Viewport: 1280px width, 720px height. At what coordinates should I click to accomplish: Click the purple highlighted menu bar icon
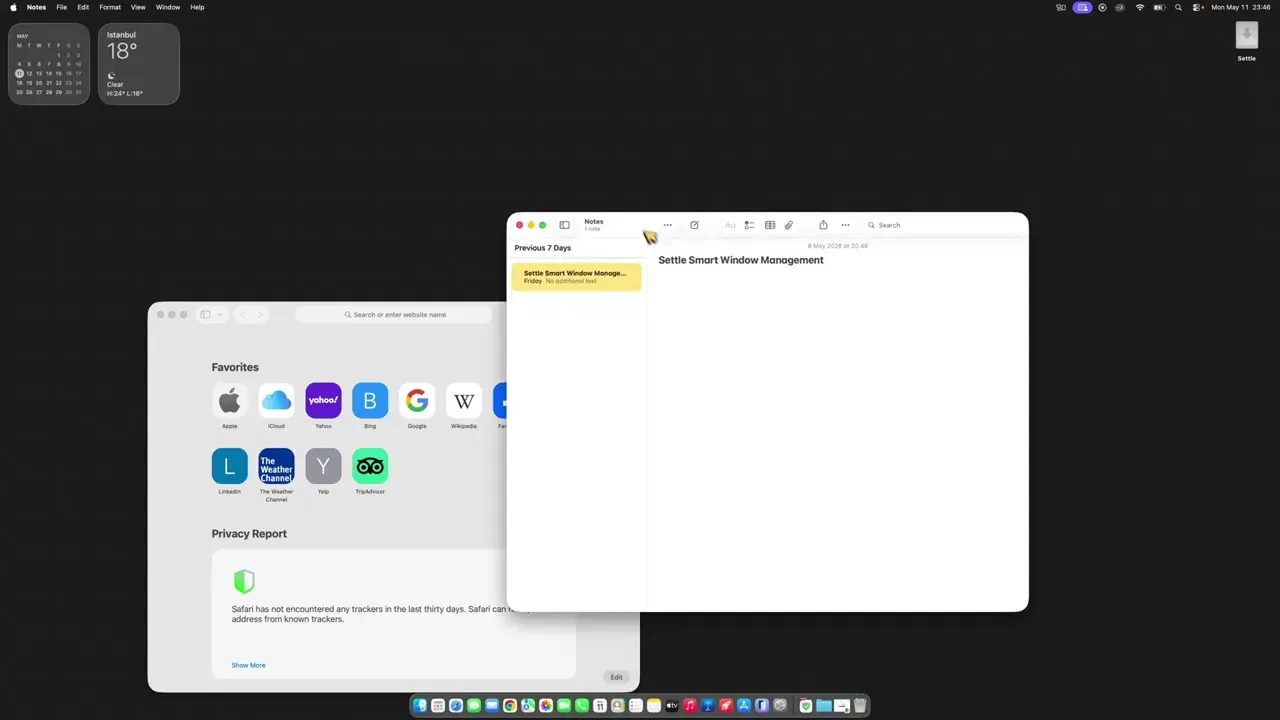tap(1082, 7)
